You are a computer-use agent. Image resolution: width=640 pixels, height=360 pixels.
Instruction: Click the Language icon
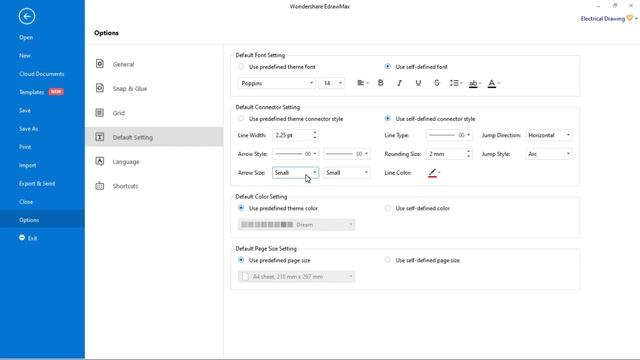tap(100, 161)
